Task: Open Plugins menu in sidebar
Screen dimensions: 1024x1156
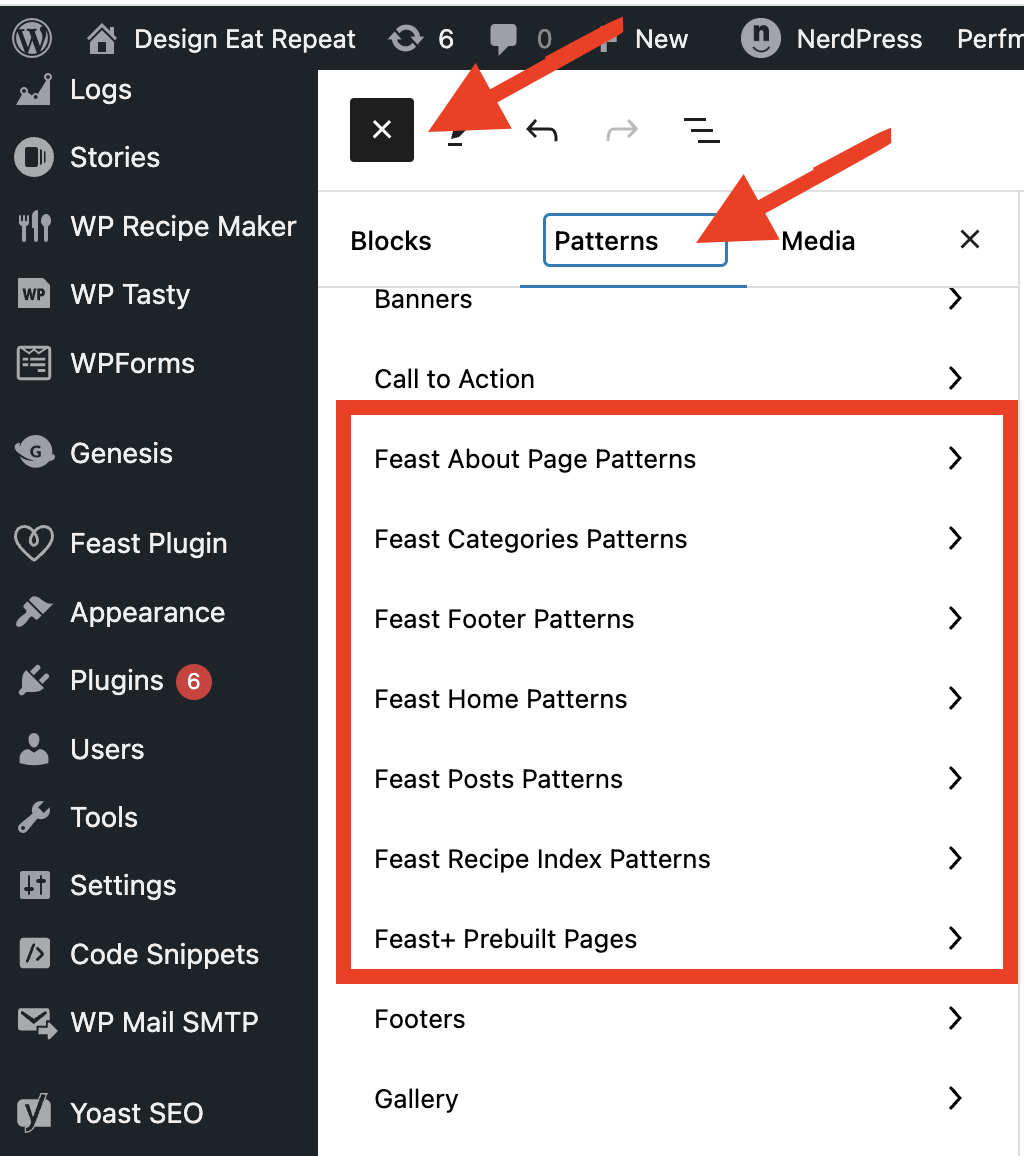Action: 116,681
